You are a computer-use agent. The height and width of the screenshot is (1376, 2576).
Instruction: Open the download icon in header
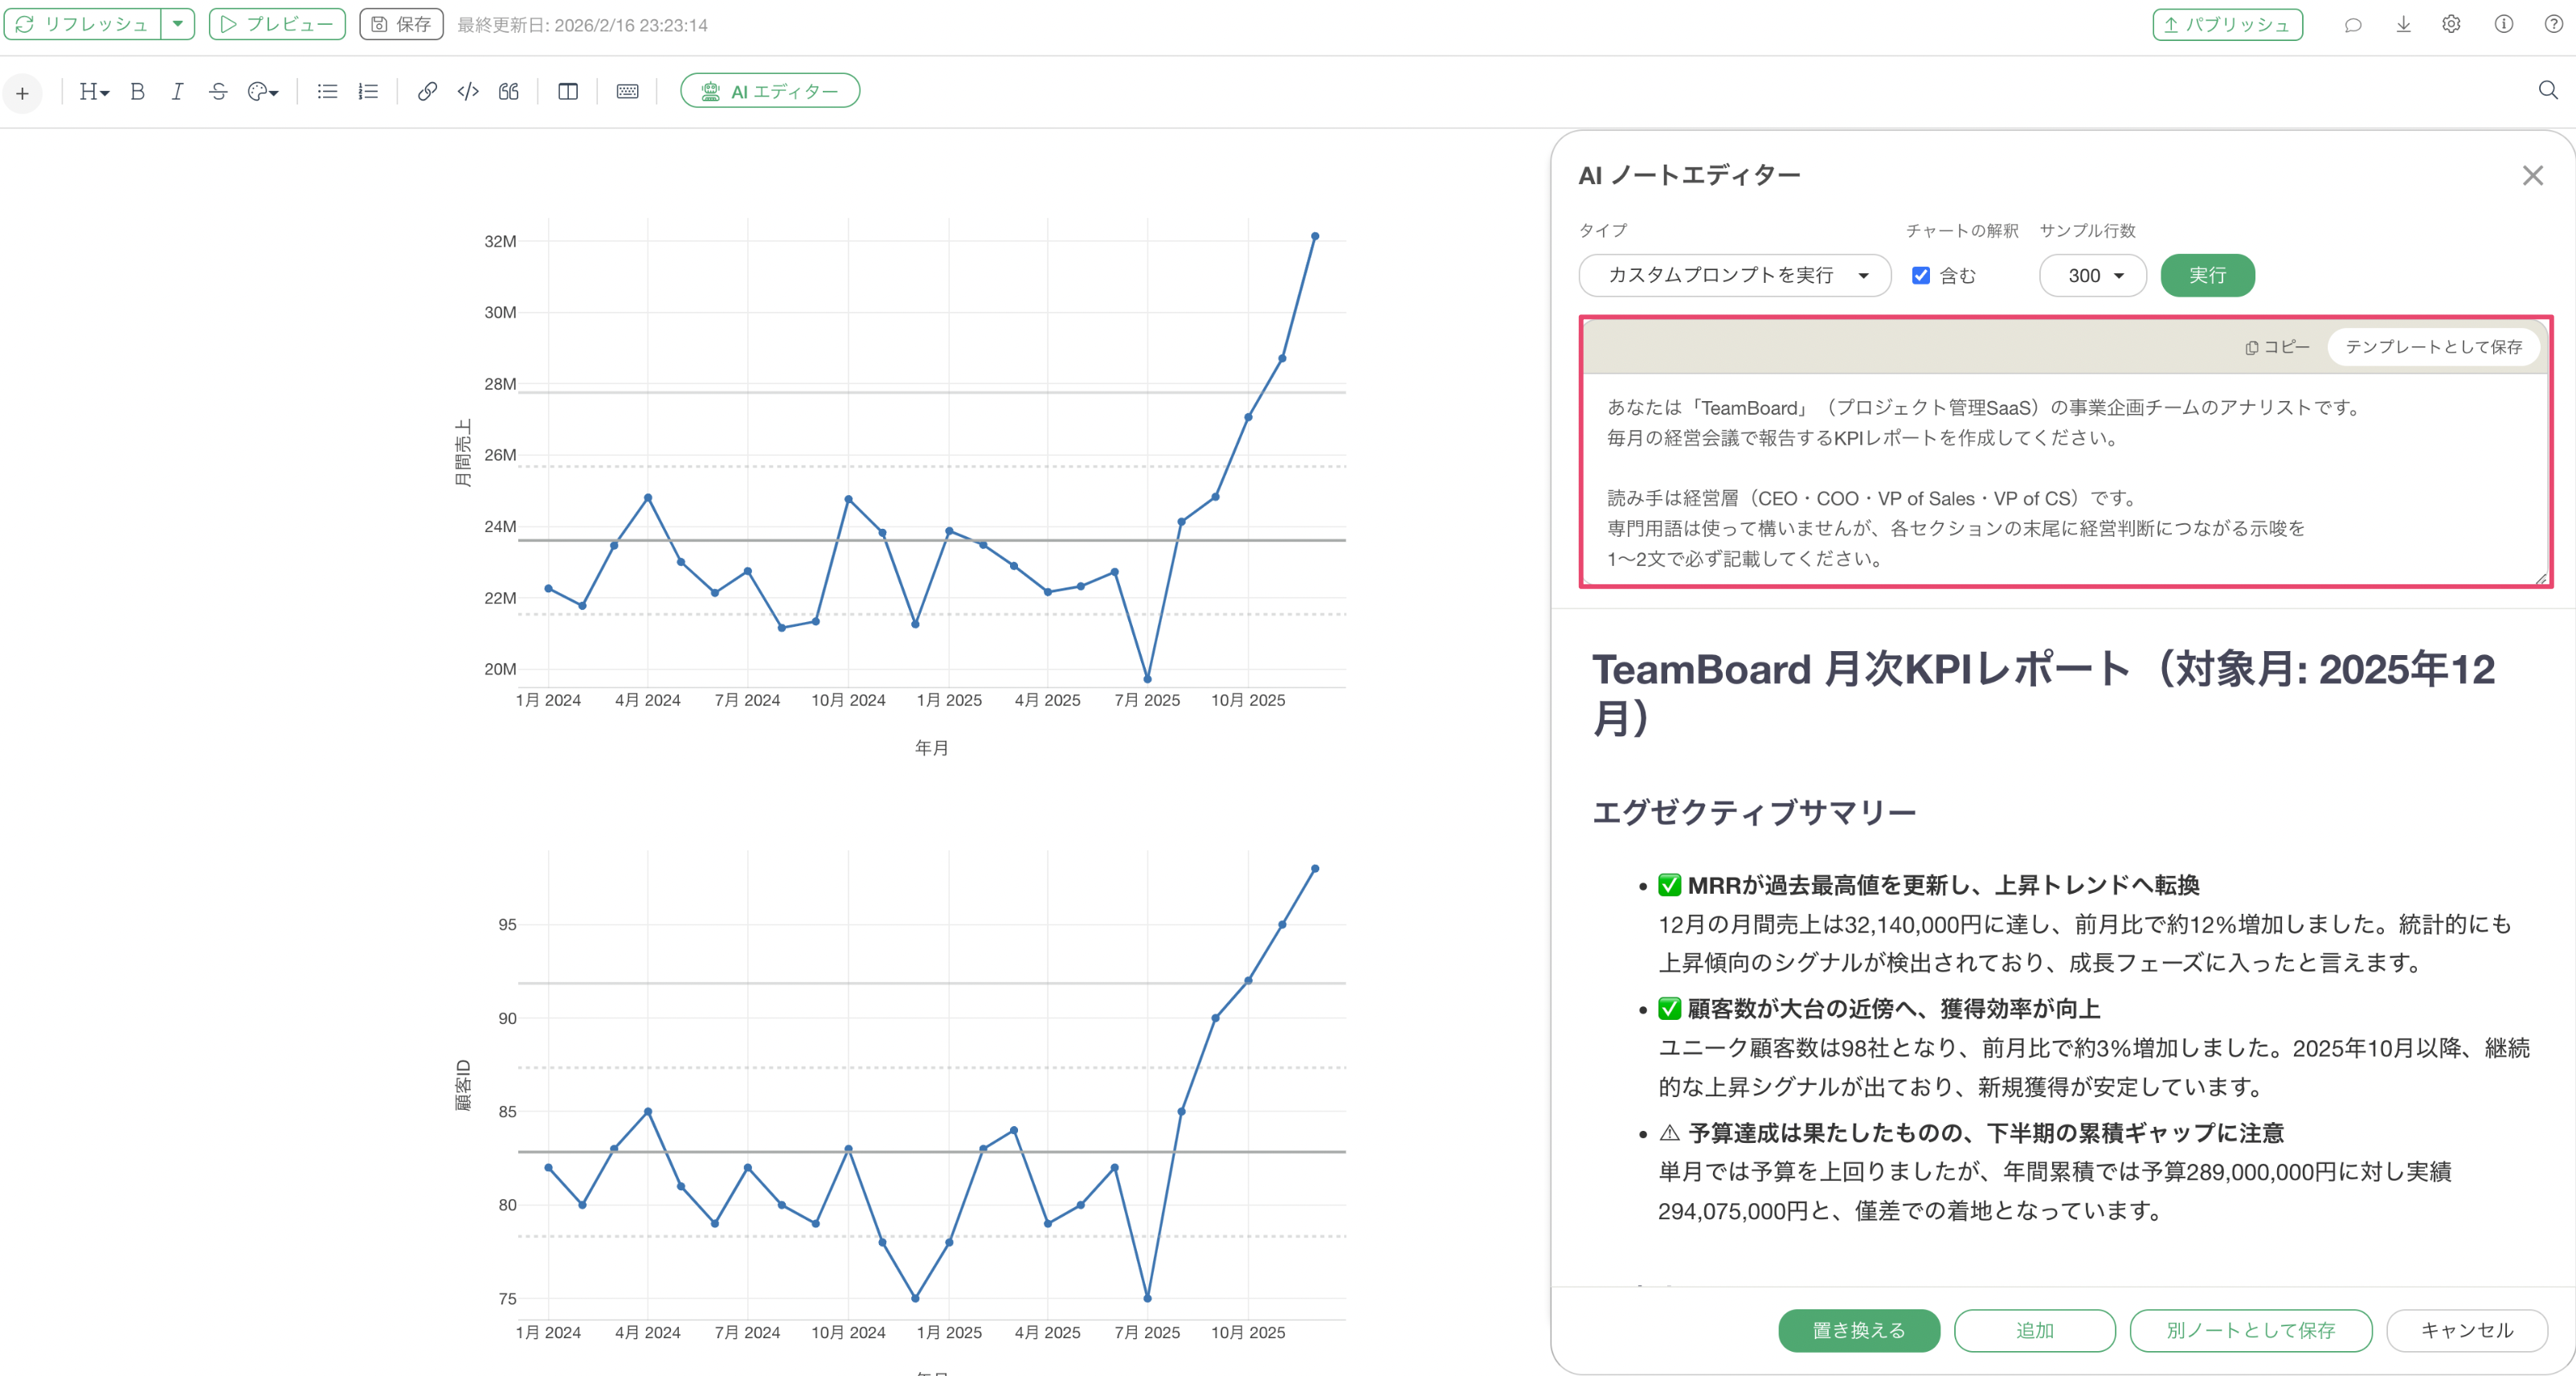coord(2403,25)
